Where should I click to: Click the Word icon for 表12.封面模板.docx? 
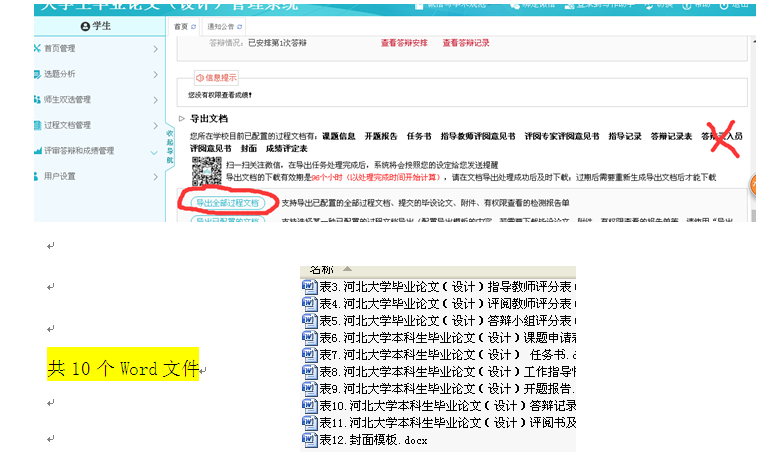click(x=310, y=439)
